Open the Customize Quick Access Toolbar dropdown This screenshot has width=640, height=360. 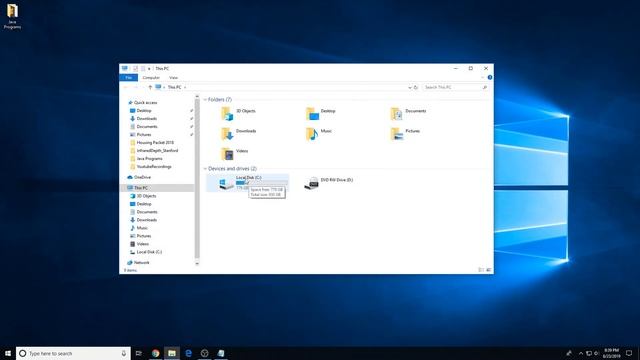(149, 69)
